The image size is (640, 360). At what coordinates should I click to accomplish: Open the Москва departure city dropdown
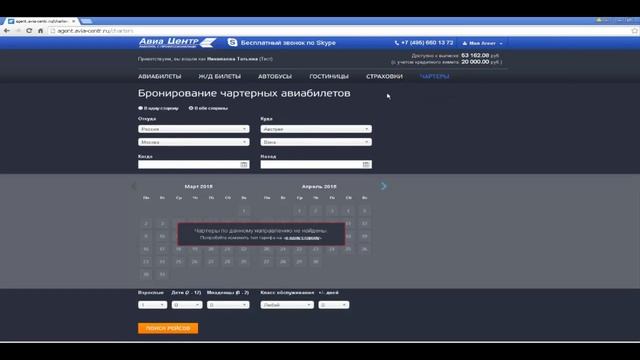click(x=193, y=142)
